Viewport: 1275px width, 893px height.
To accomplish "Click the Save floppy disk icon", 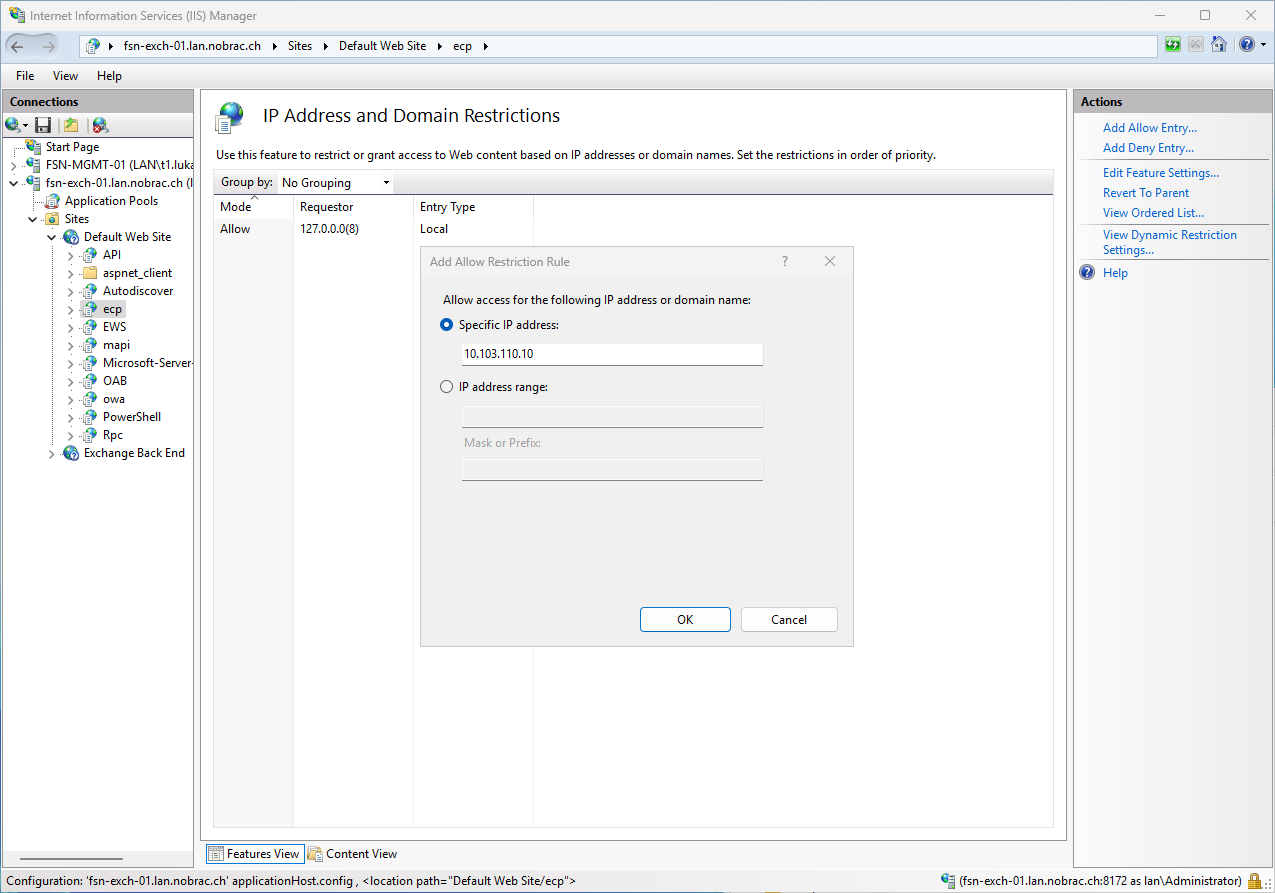I will point(43,125).
